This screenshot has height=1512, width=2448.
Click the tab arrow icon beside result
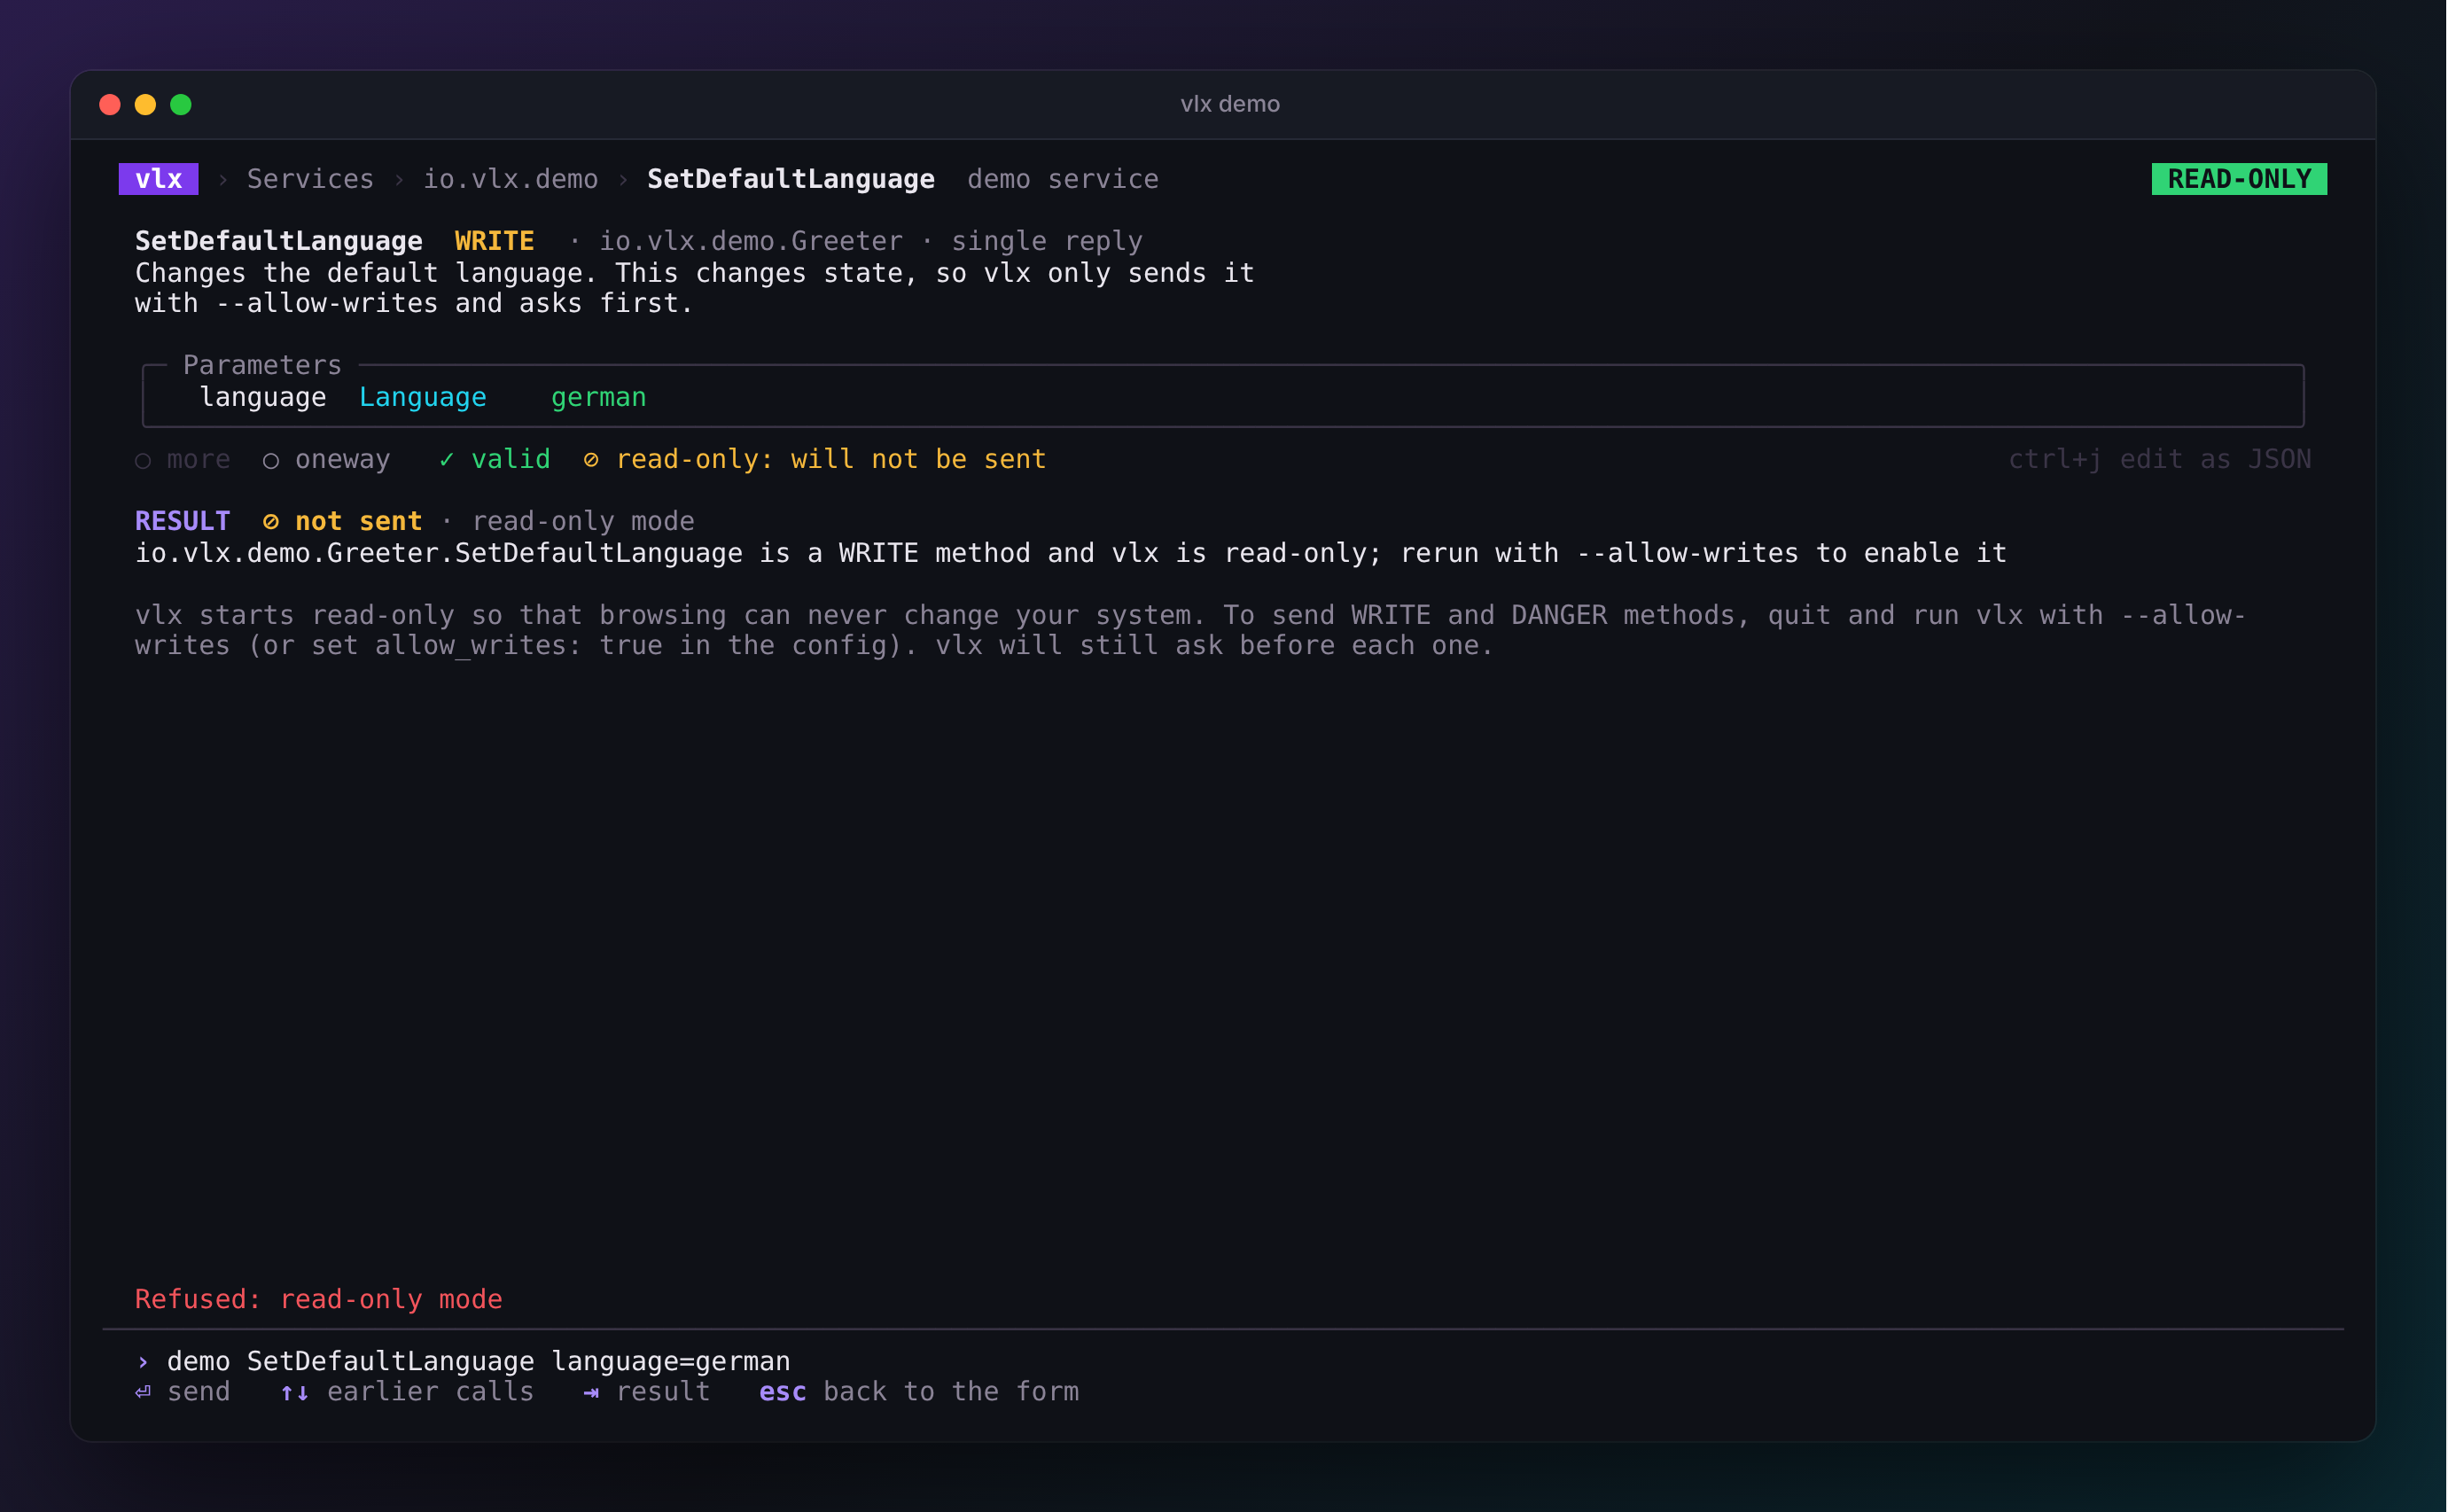(x=591, y=1392)
